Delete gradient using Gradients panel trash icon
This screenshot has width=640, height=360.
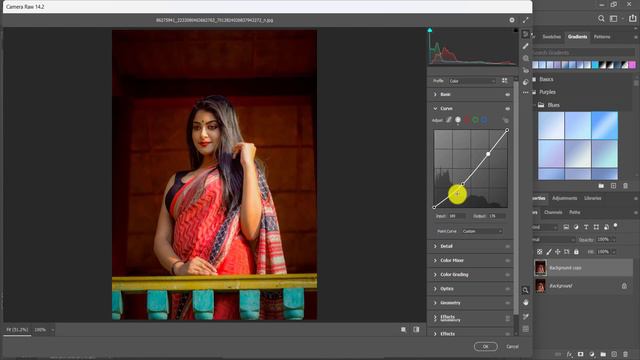click(625, 186)
